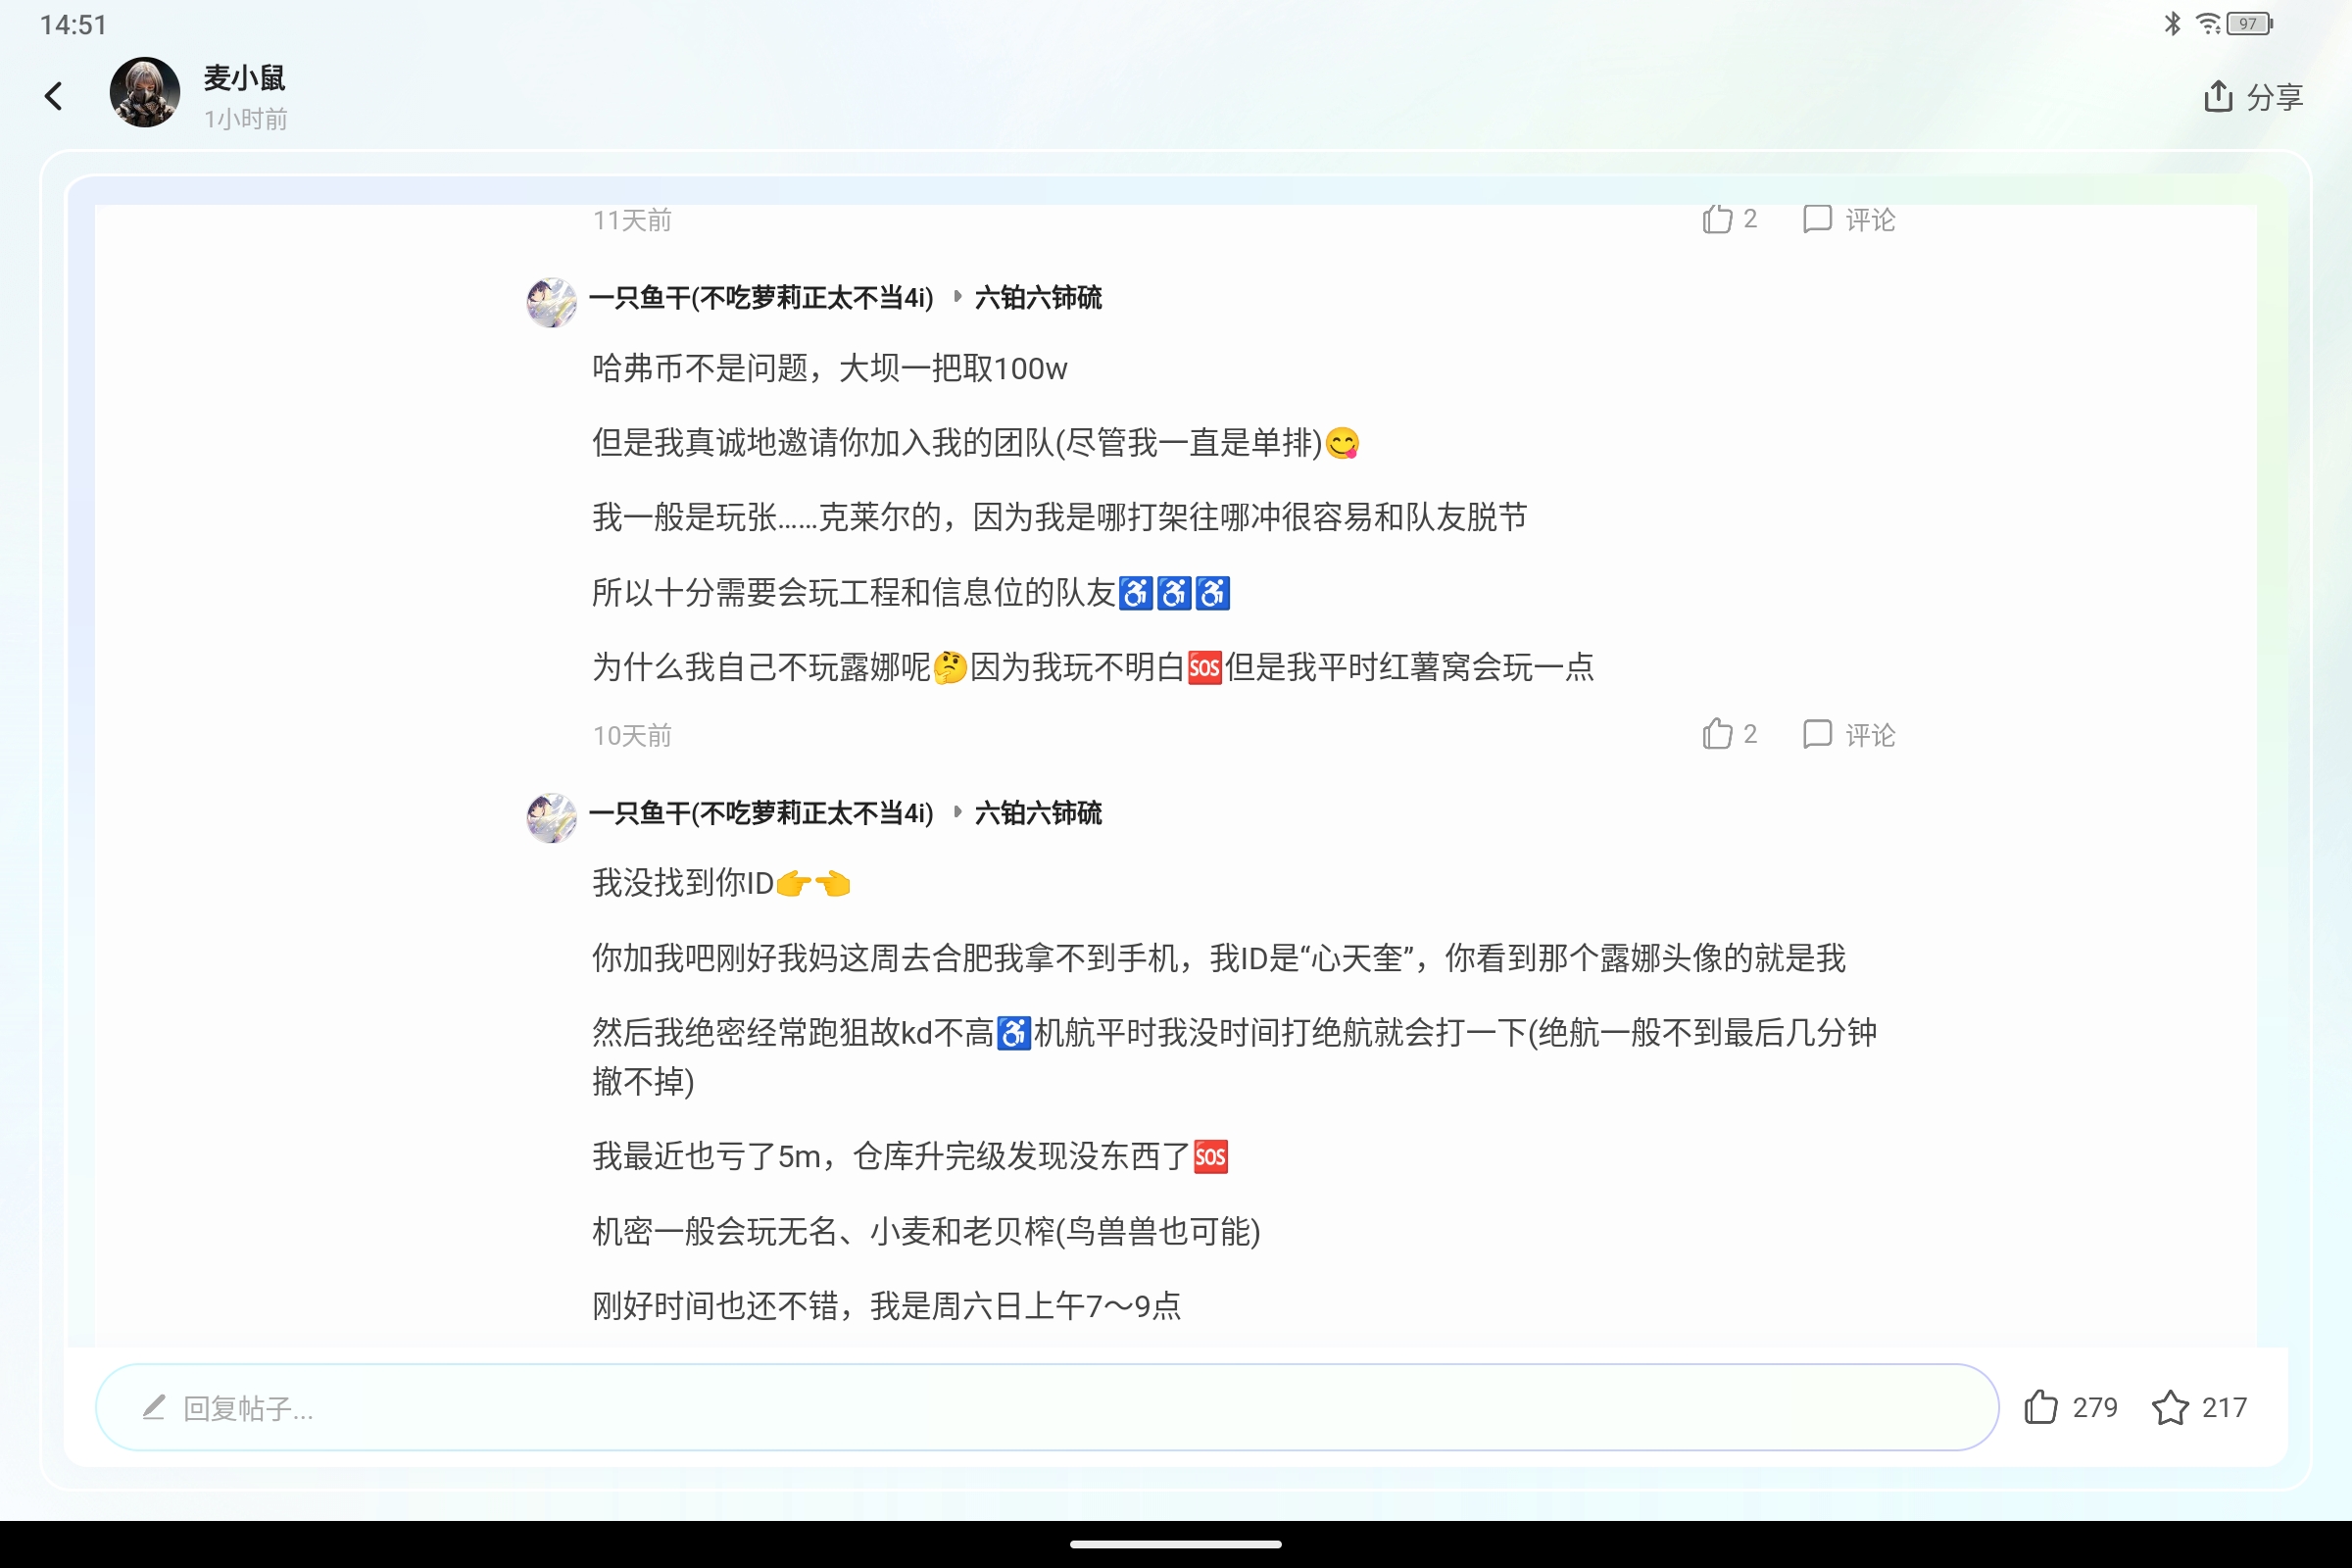2352x1568 pixels.
Task: Tap the pencil icon in reply box
Action: coord(153,1407)
